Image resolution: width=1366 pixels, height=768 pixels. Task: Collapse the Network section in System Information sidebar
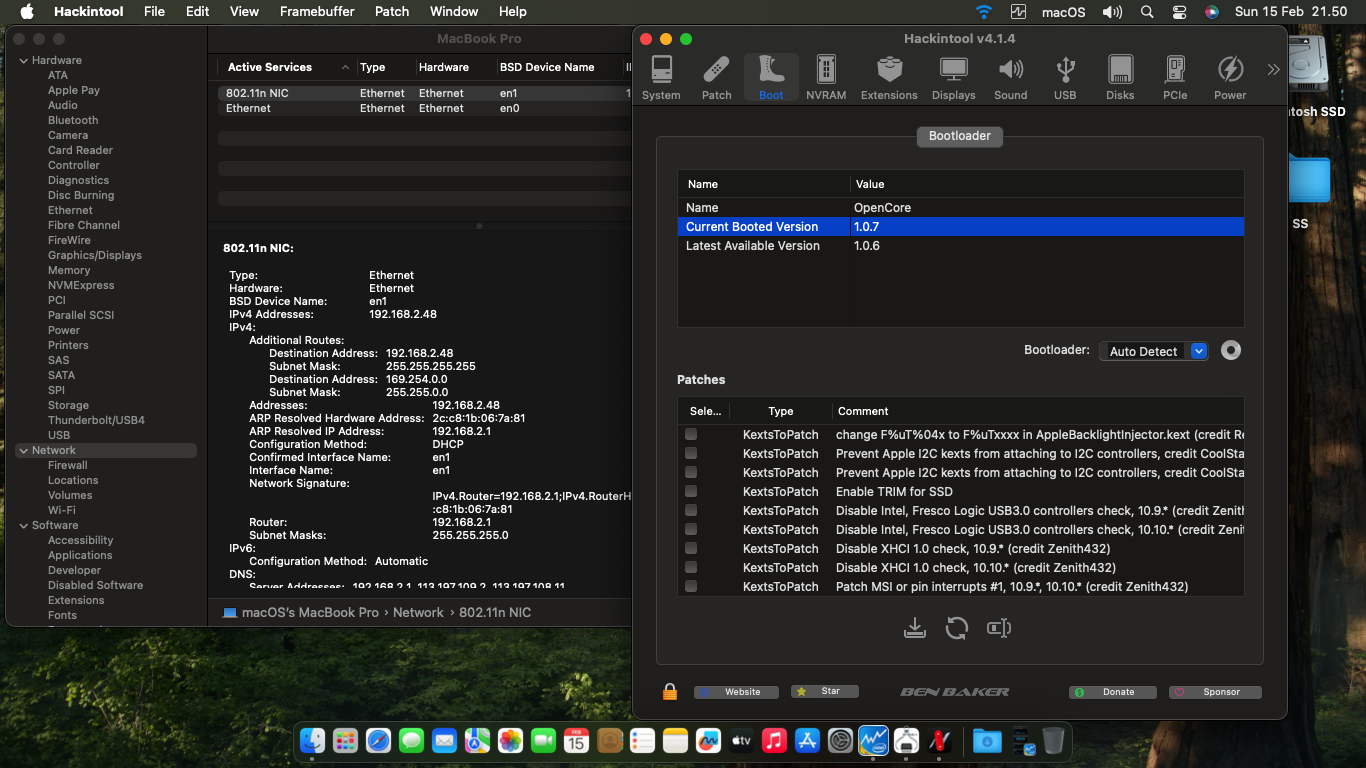tap(24, 451)
